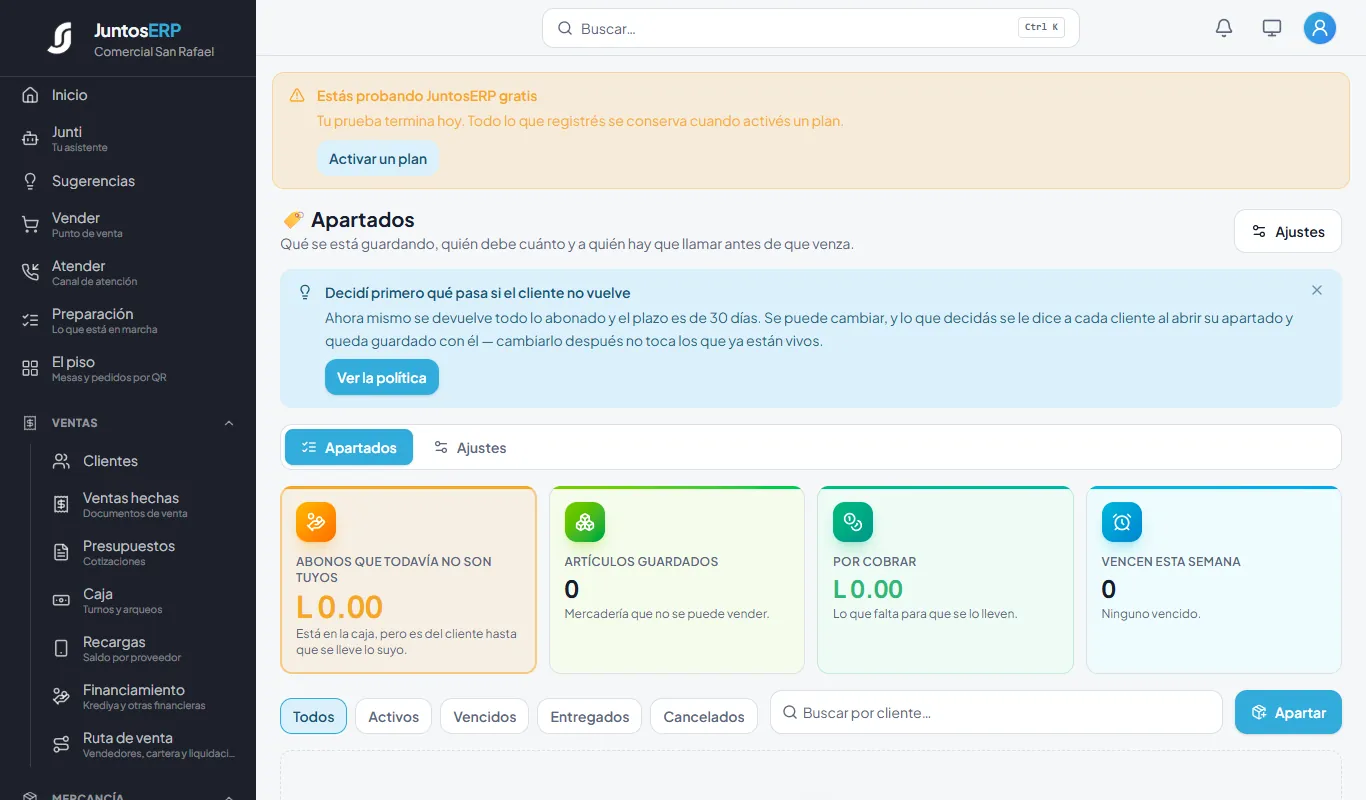The height and width of the screenshot is (800, 1366).
Task: Open notifications bell icon
Action: (1224, 28)
